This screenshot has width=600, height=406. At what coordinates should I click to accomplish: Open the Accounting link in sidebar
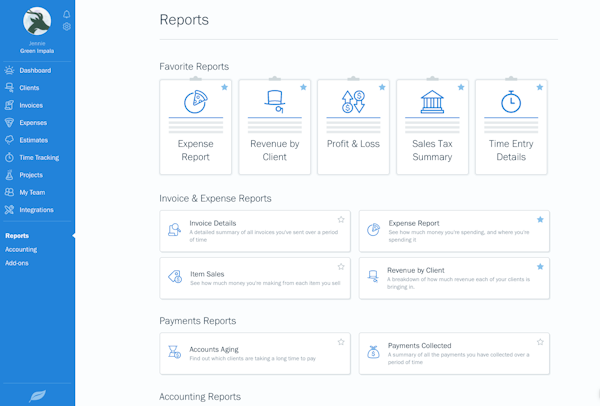pos(21,249)
